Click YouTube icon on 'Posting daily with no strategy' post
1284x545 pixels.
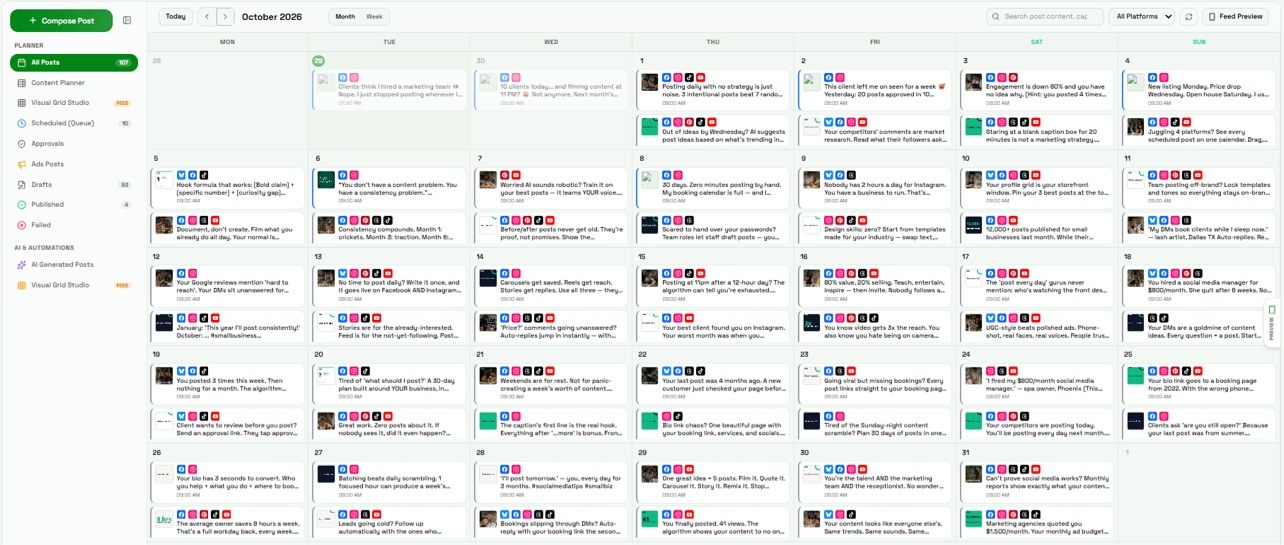[x=702, y=77]
